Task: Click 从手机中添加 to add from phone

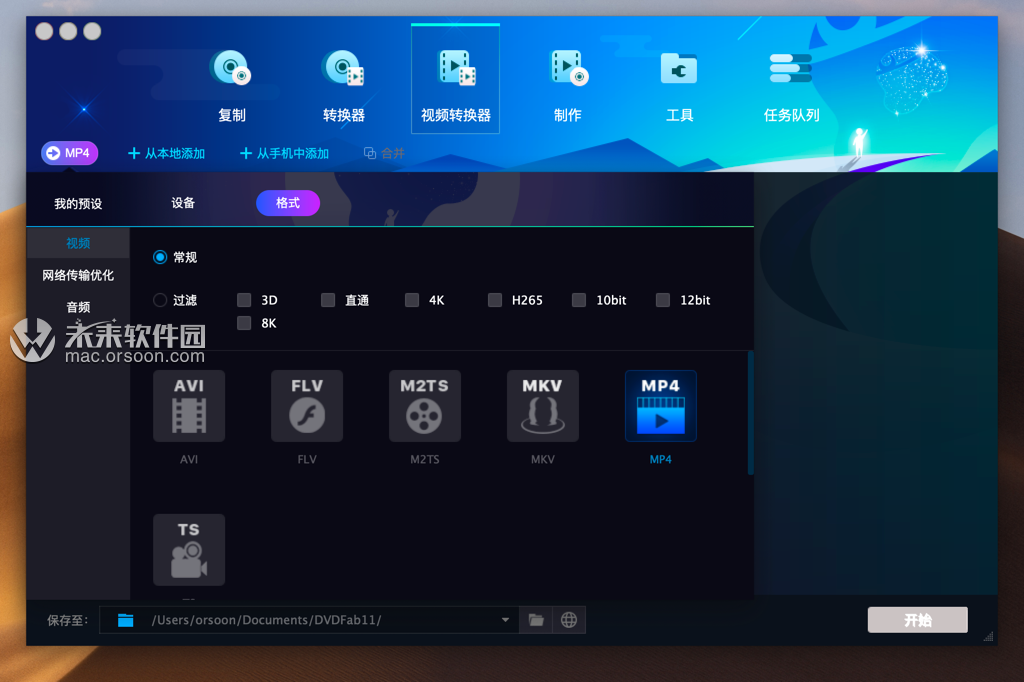Action: 284,154
